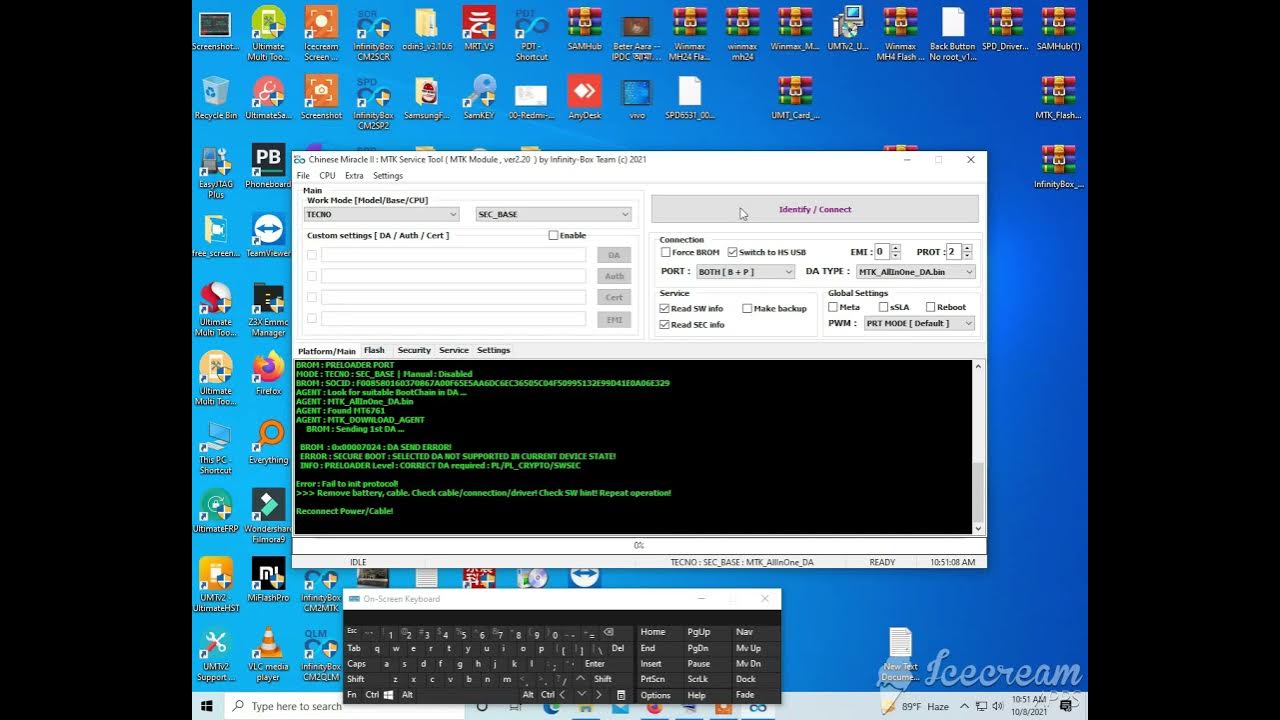Uncheck Switch to HS USB

click(732, 252)
